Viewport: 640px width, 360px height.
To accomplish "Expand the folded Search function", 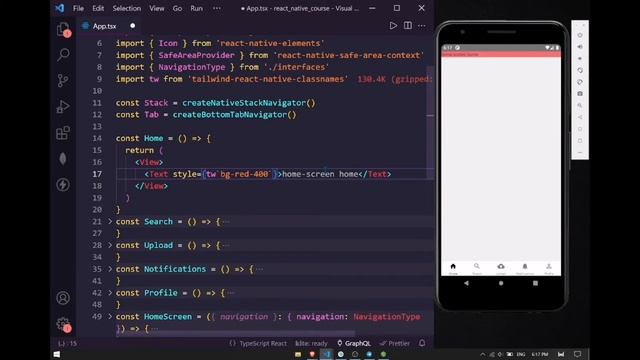I will 110,221.
